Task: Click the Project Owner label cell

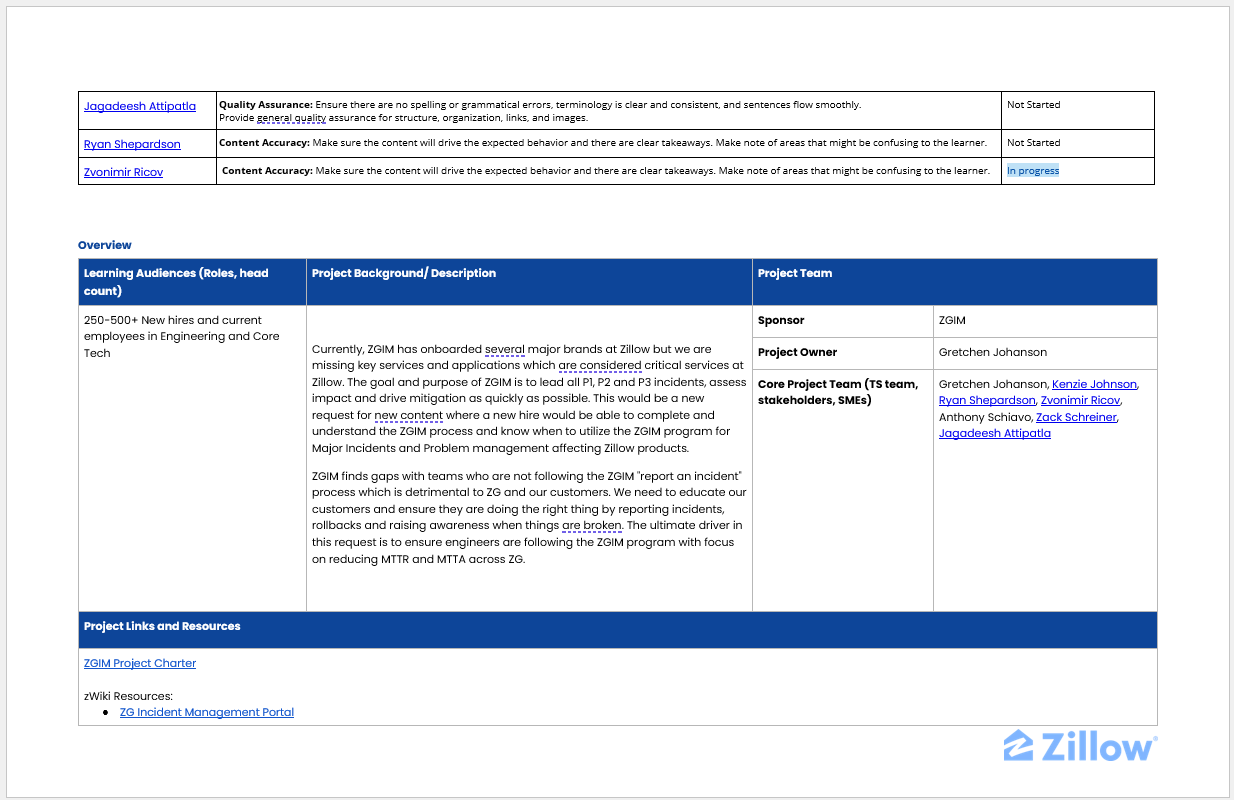Action: point(797,352)
